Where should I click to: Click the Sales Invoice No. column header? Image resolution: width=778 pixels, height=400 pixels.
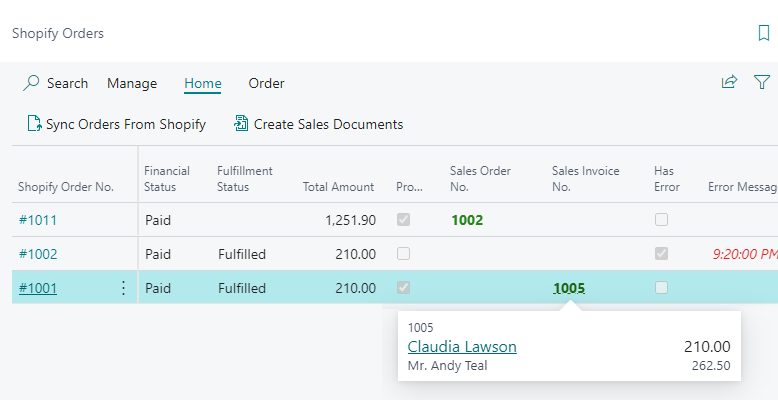(585, 179)
